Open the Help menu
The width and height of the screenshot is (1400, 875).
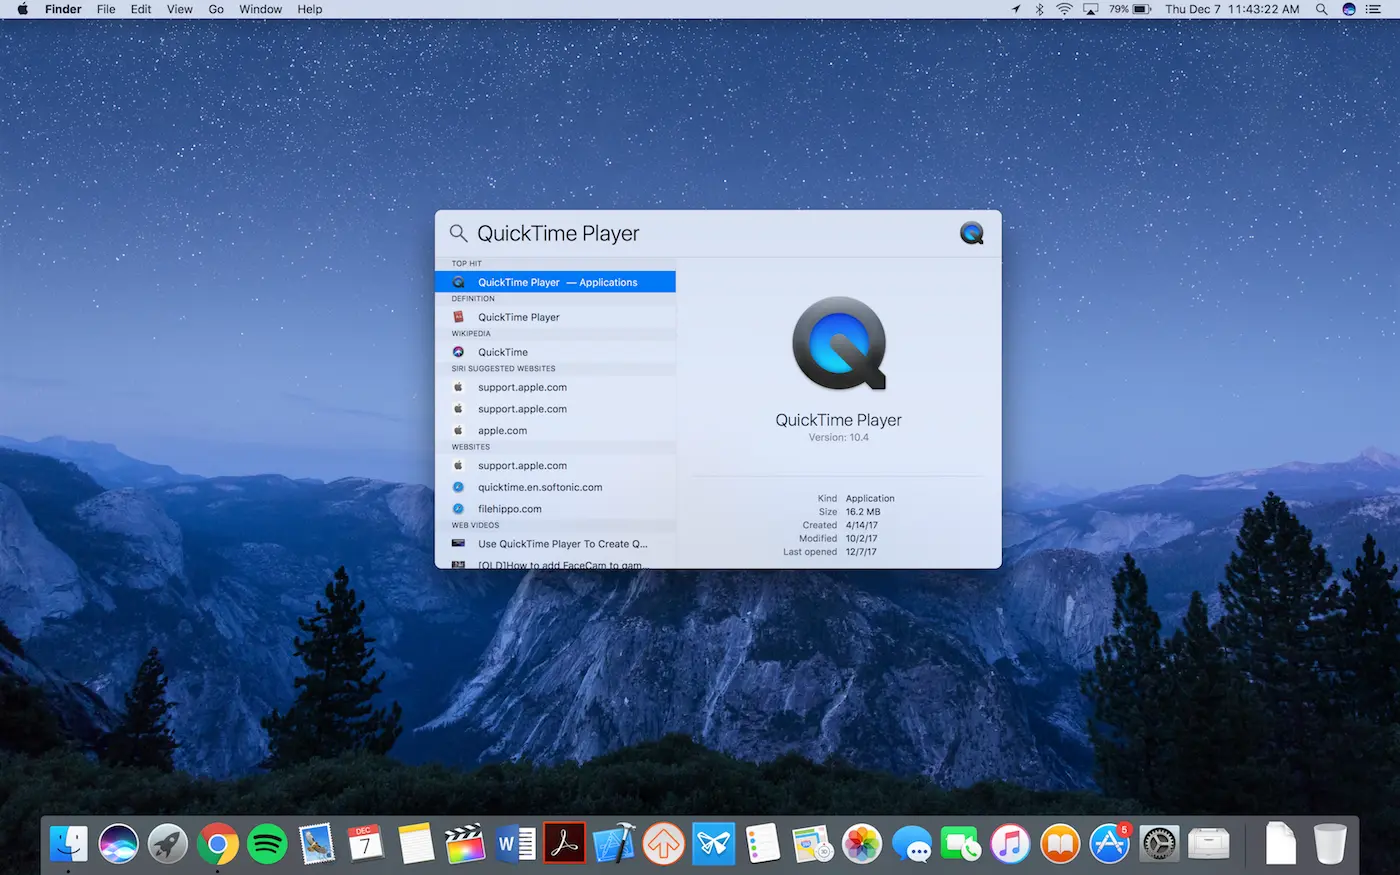pyautogui.click(x=310, y=9)
